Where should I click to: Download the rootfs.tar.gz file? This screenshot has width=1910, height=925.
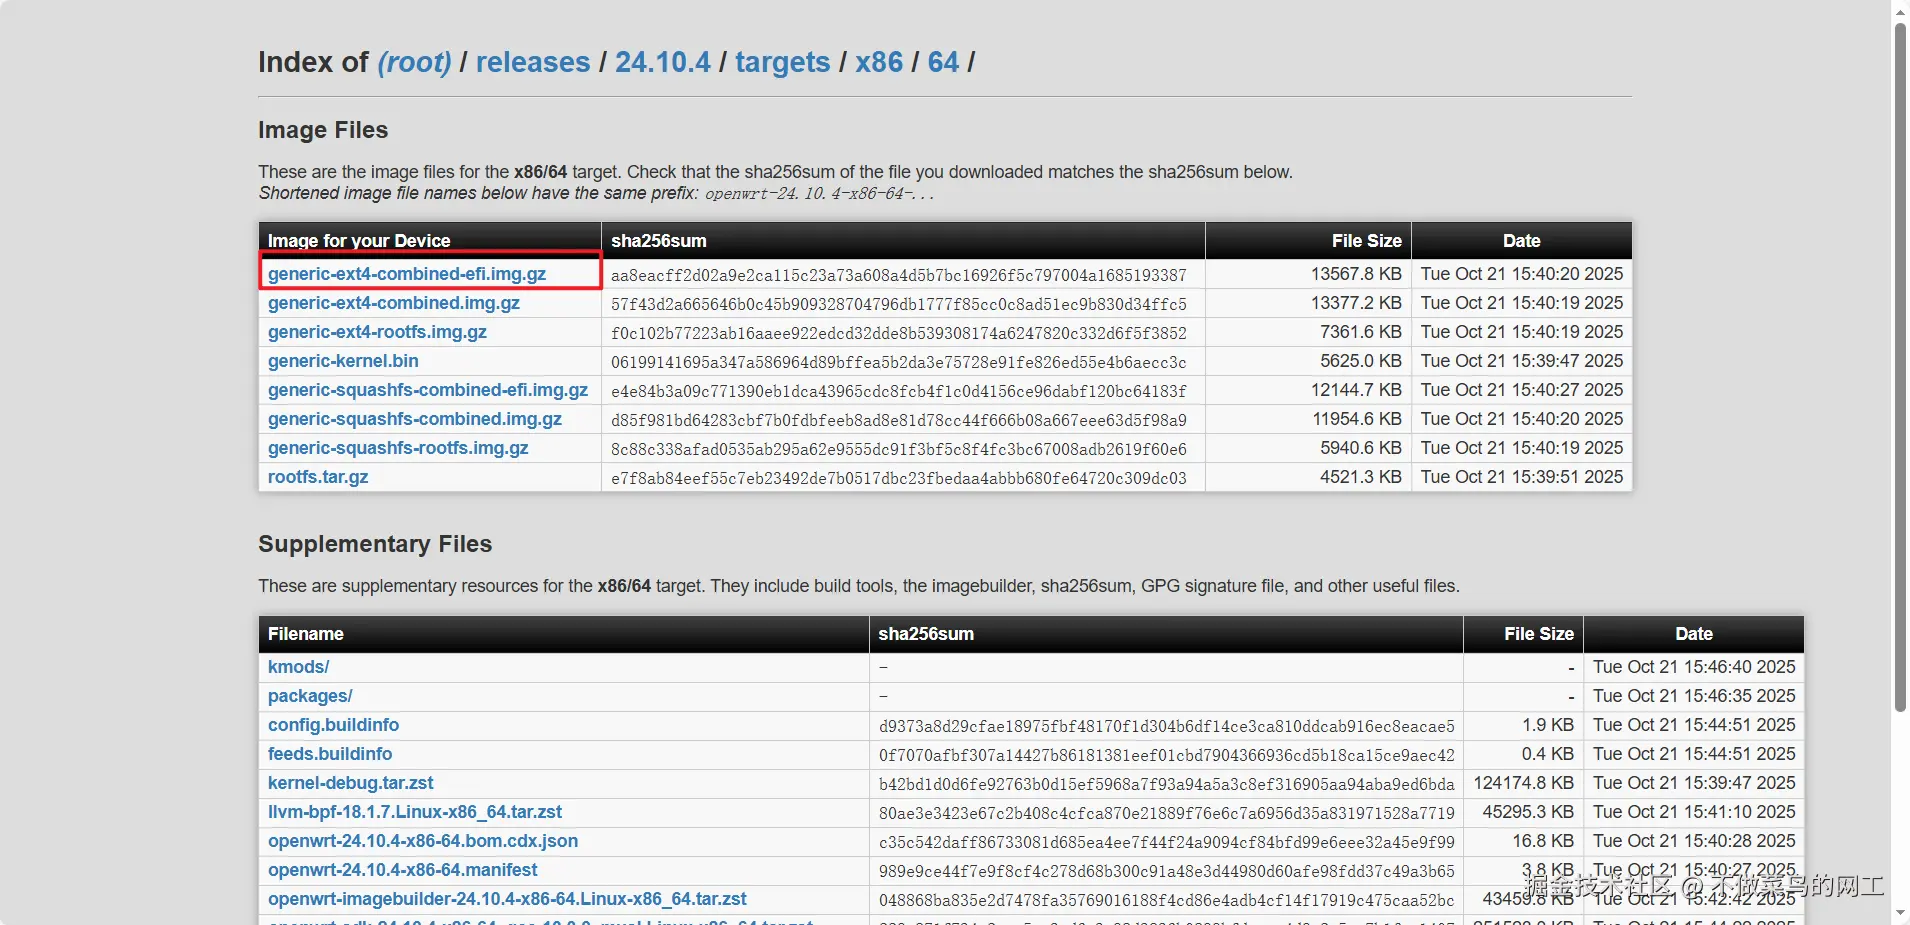(318, 477)
